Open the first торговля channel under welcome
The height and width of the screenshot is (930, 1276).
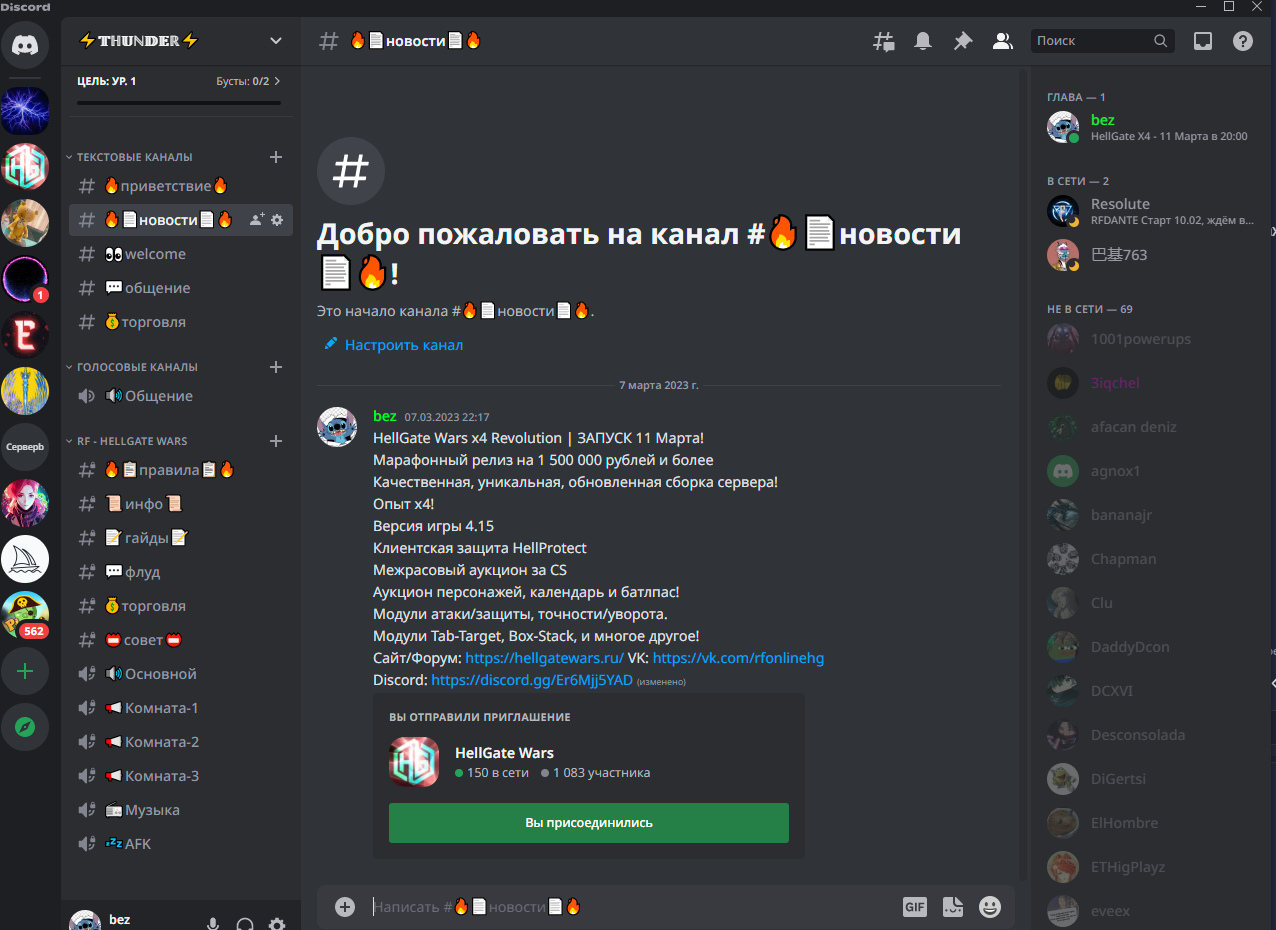point(181,322)
